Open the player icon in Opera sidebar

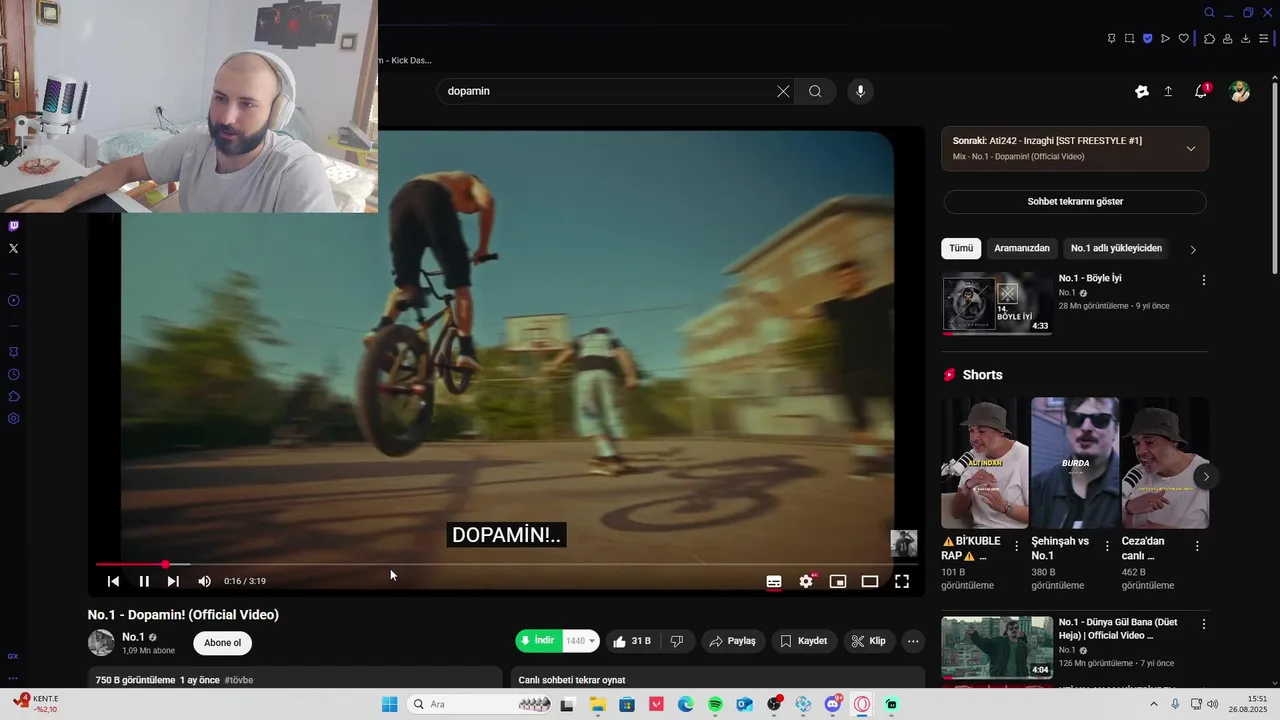pyautogui.click(x=13, y=300)
